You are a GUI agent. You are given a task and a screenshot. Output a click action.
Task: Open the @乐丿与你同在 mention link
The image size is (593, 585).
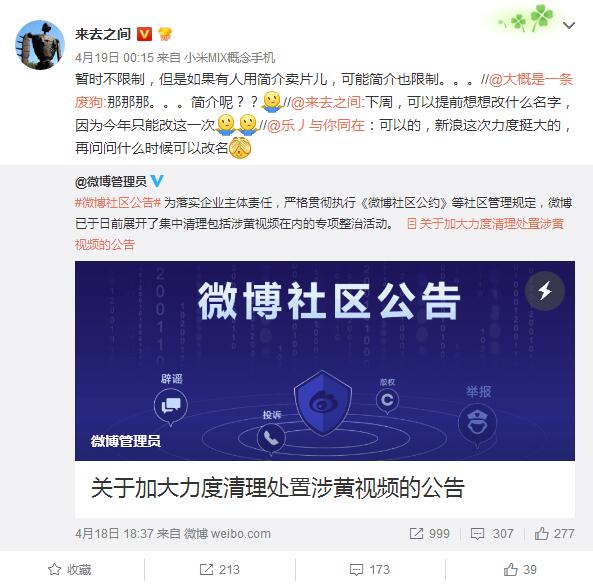point(316,125)
